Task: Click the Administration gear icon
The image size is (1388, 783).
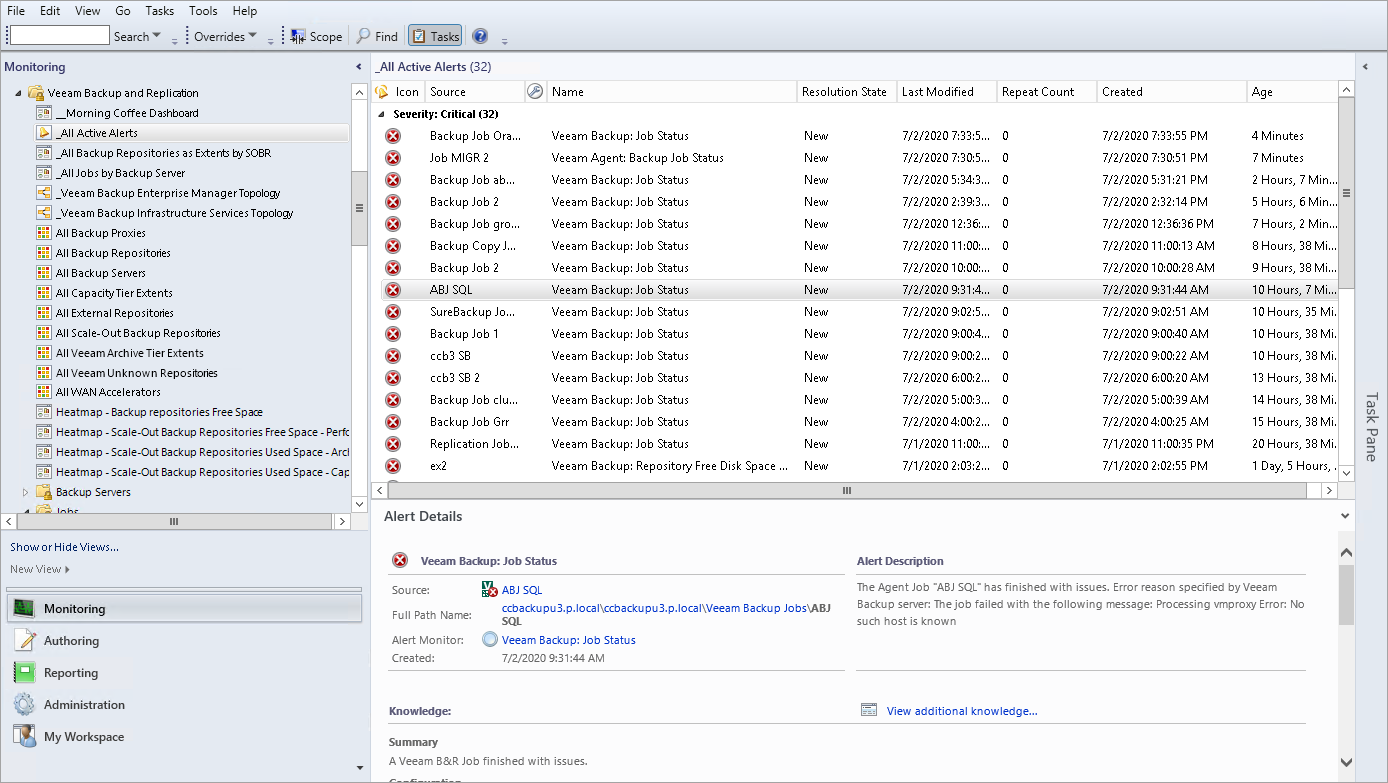Action: [x=25, y=705]
